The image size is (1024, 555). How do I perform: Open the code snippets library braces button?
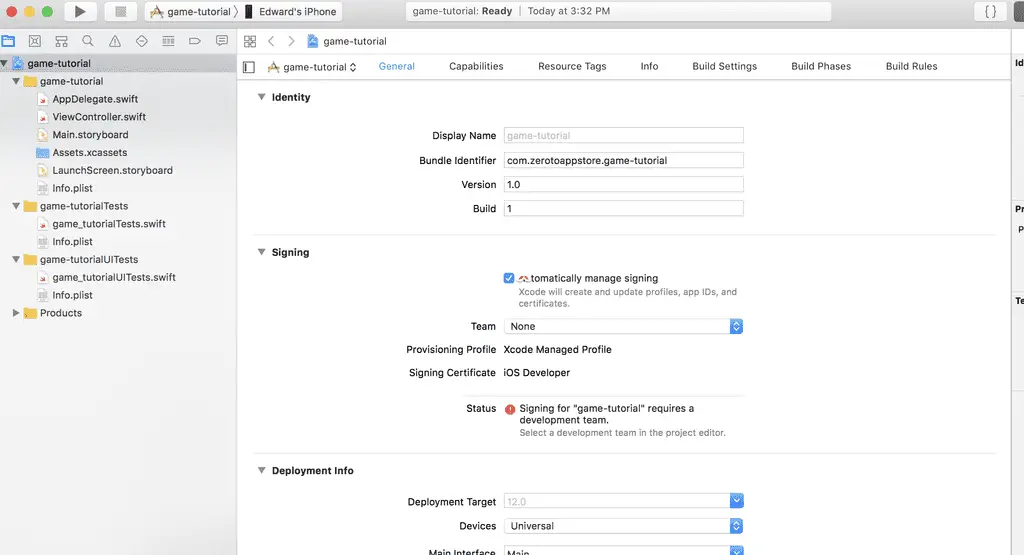(990, 11)
